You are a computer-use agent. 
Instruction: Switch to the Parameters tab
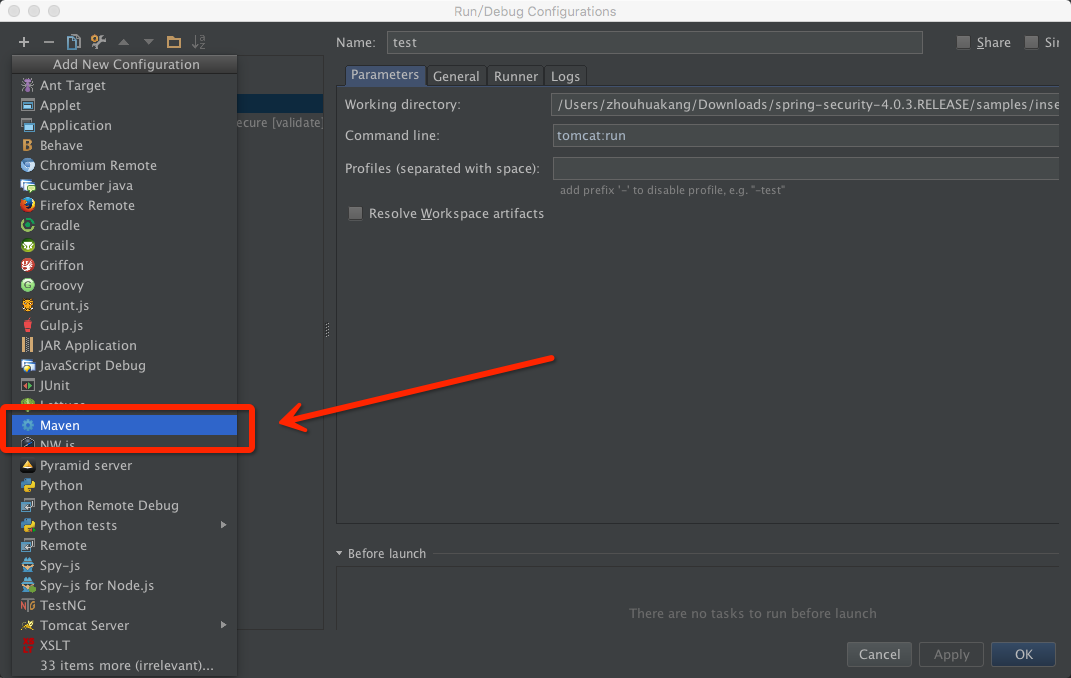coord(385,75)
